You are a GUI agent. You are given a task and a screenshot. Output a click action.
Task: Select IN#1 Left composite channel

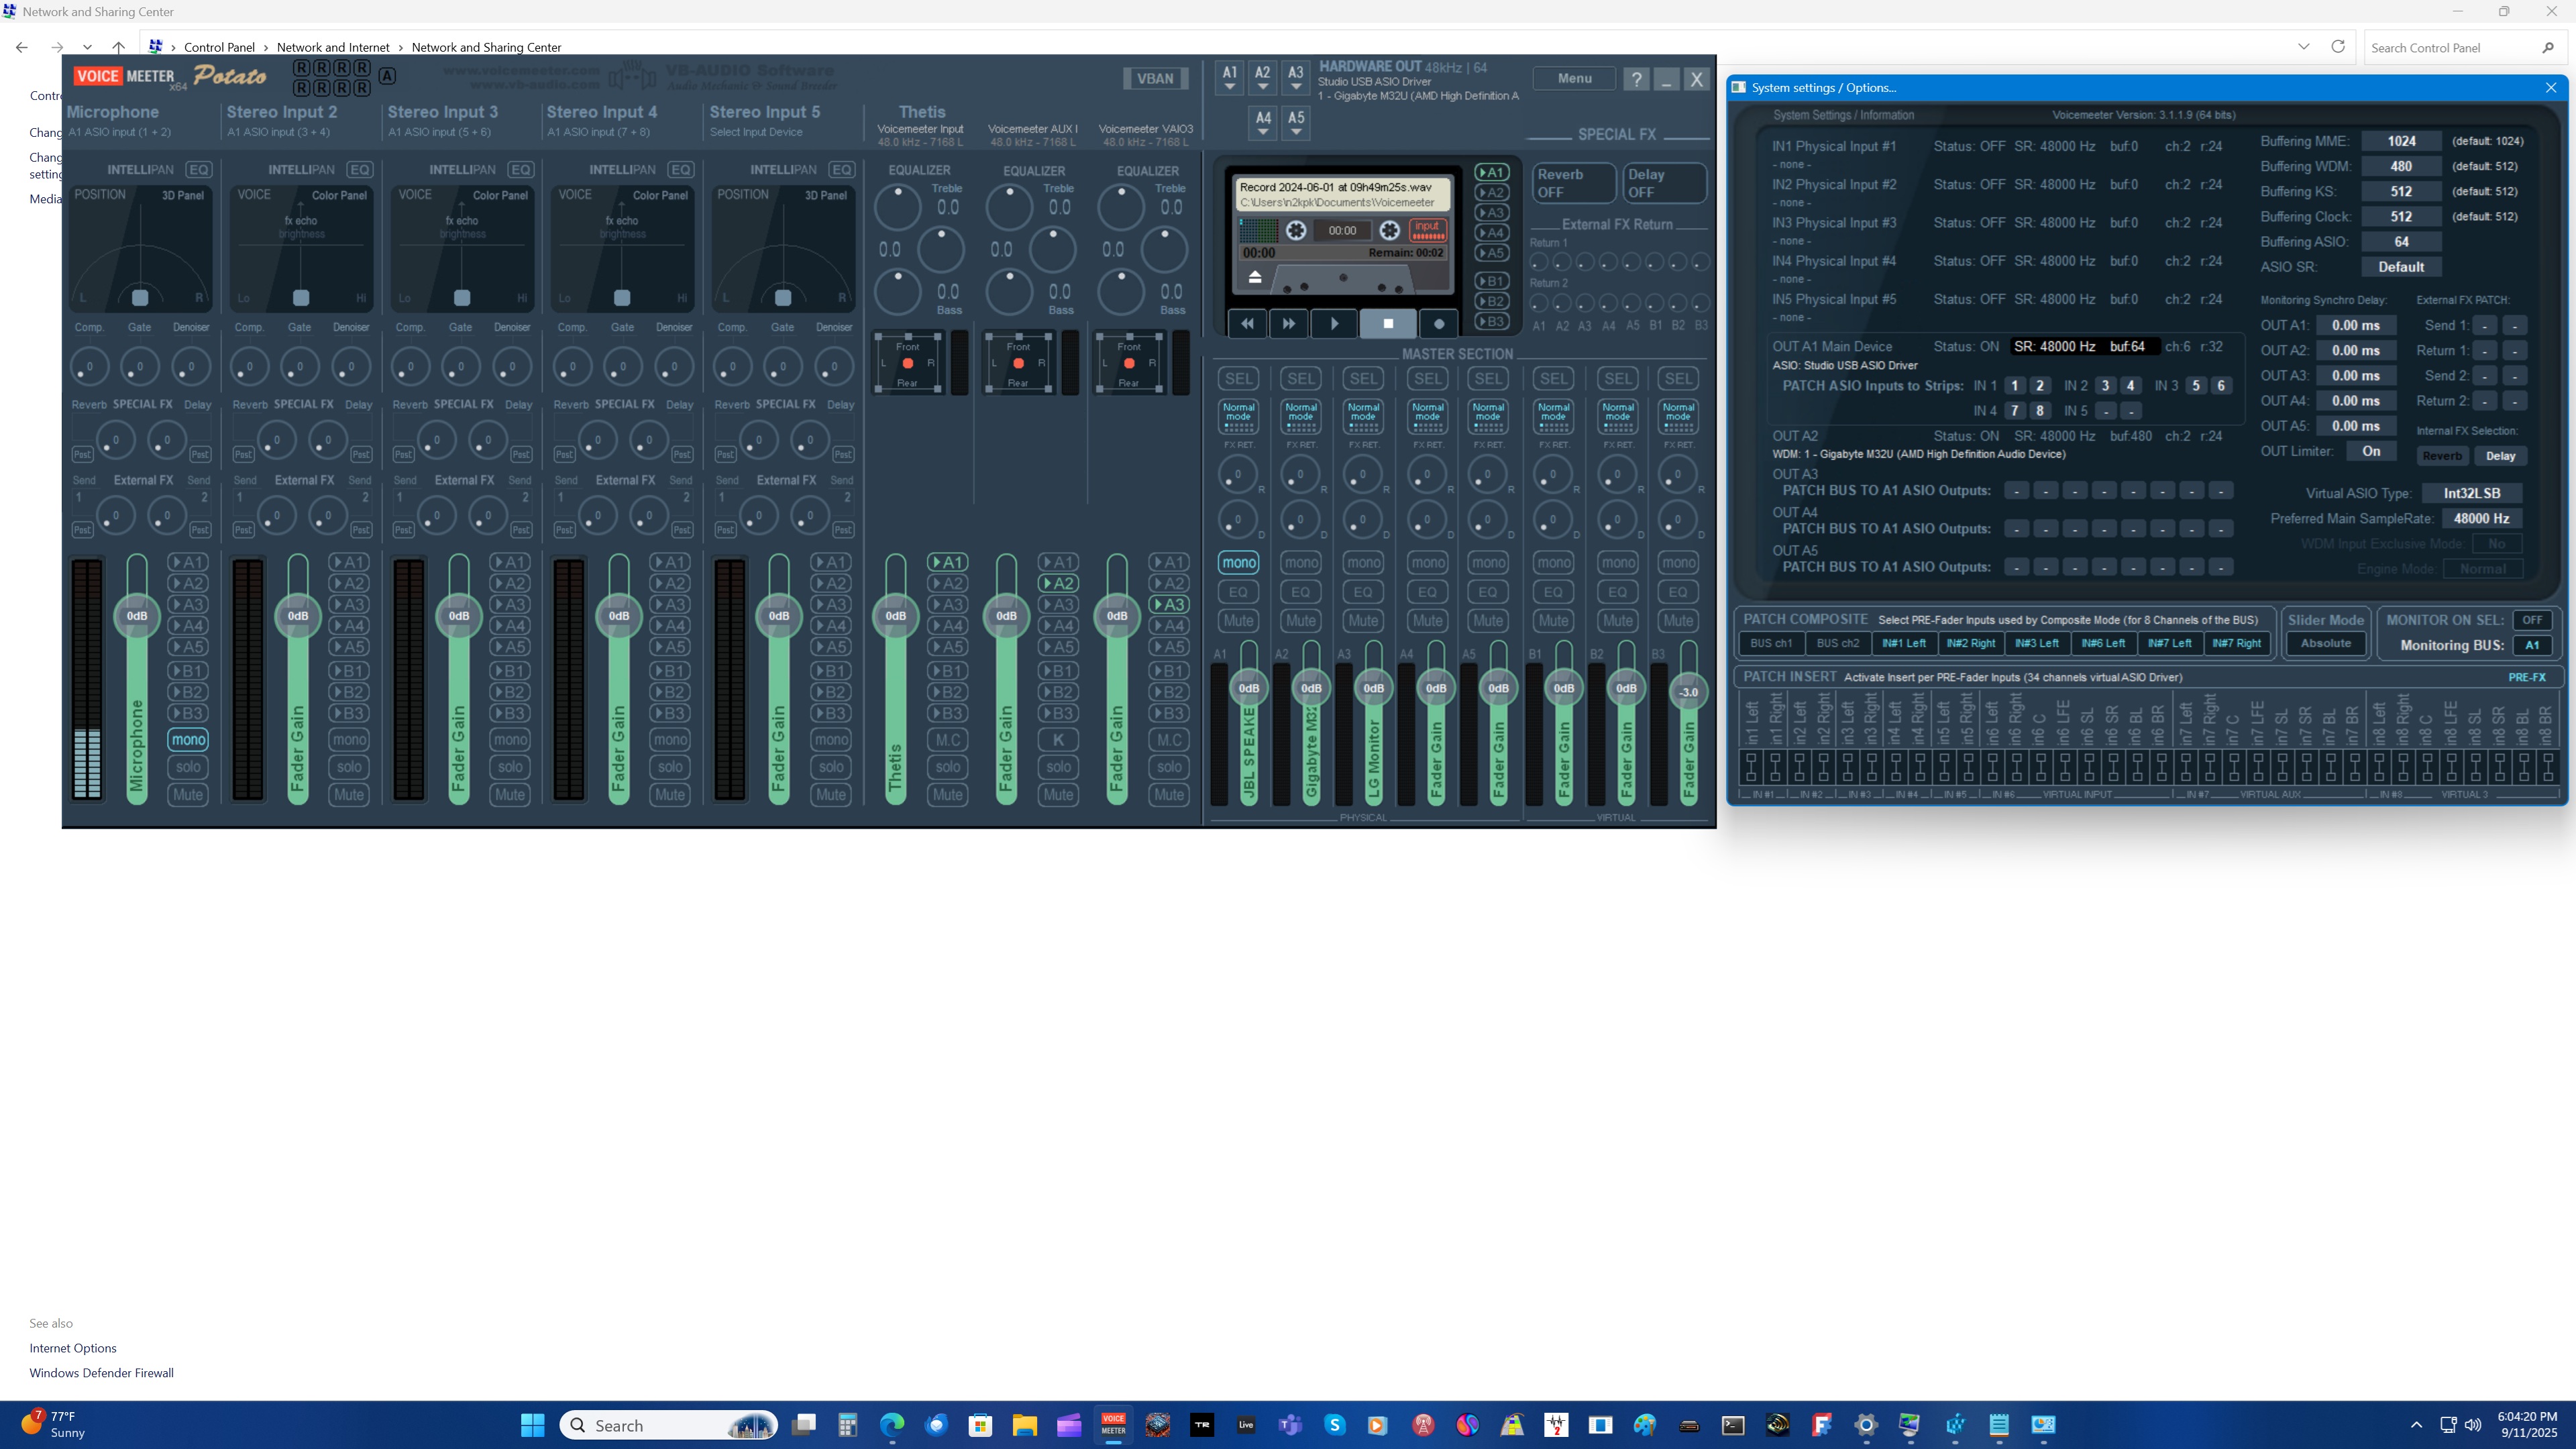(x=1904, y=643)
